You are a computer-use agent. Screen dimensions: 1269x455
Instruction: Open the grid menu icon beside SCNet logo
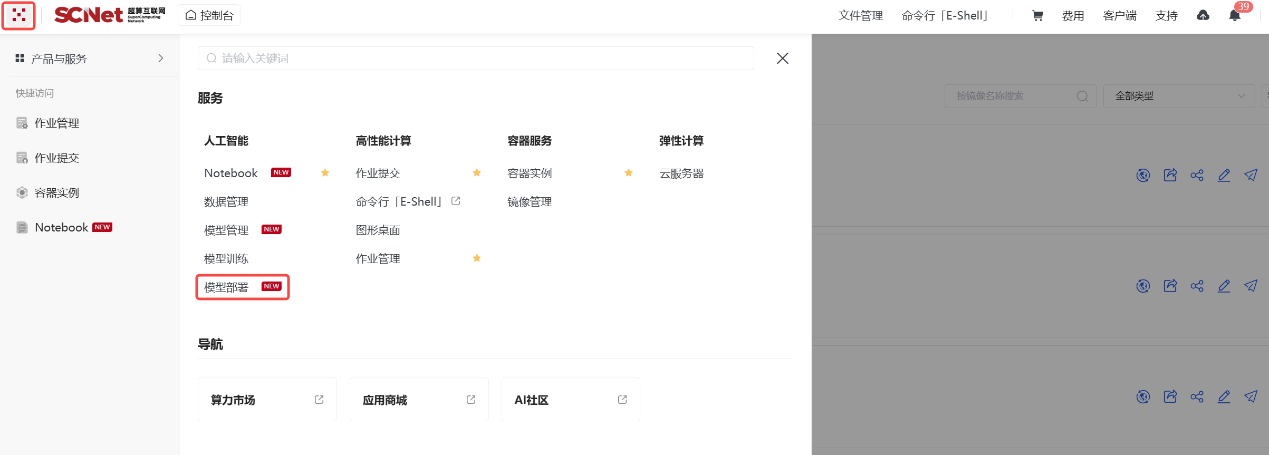(x=19, y=16)
